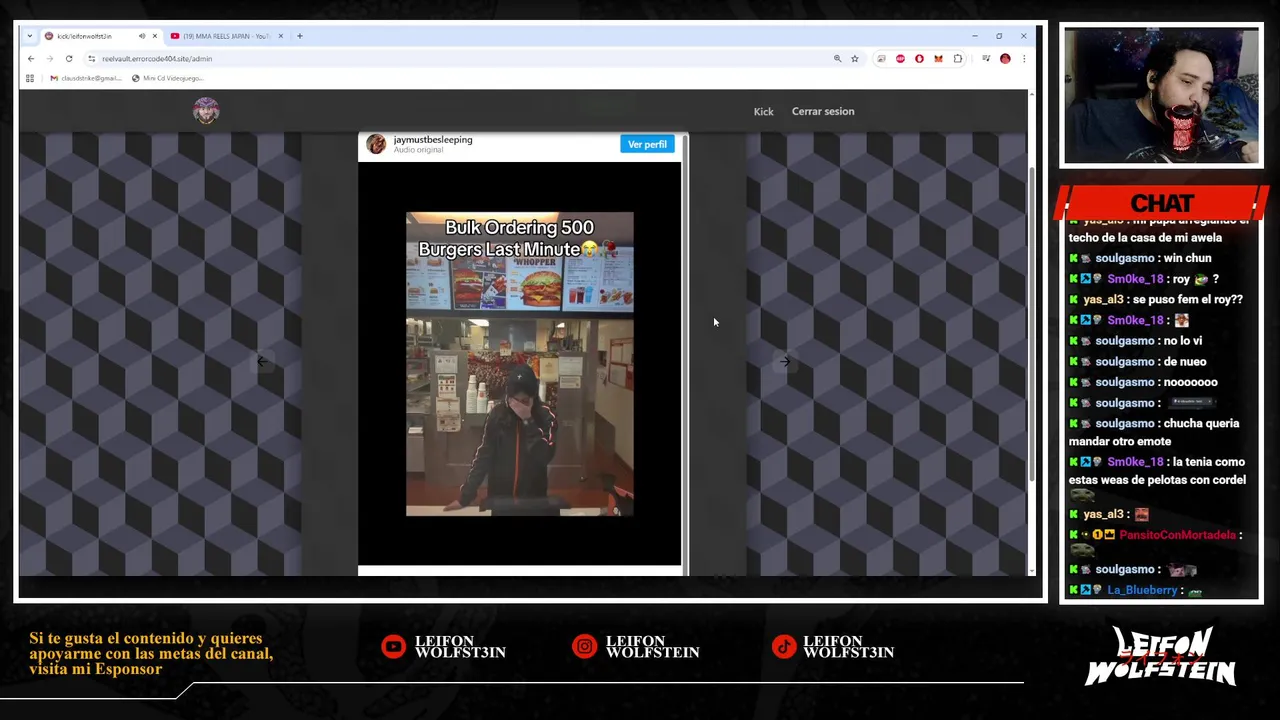Open Chrome three-dot menu
This screenshot has width=1280, height=720.
pyautogui.click(x=1024, y=59)
